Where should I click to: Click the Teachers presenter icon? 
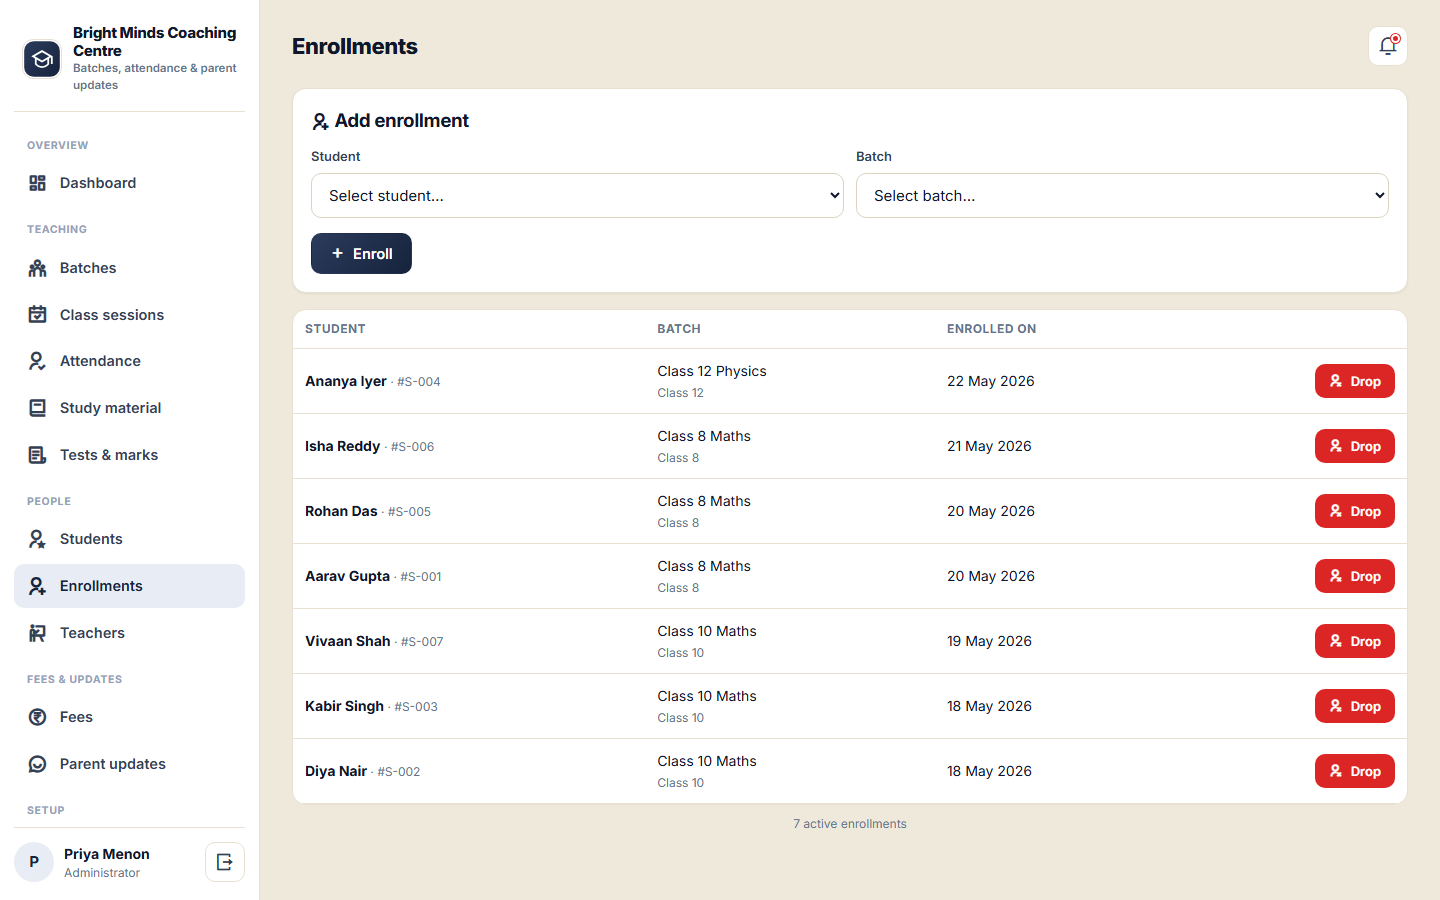(x=38, y=633)
